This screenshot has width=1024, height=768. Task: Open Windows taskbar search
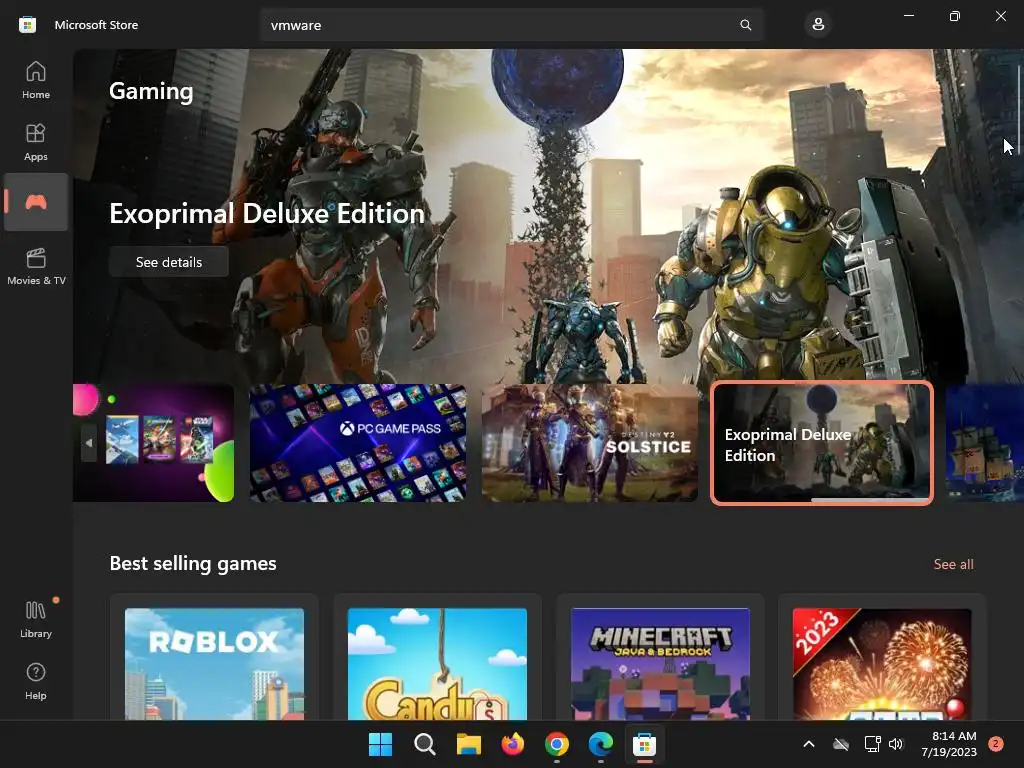(x=424, y=744)
